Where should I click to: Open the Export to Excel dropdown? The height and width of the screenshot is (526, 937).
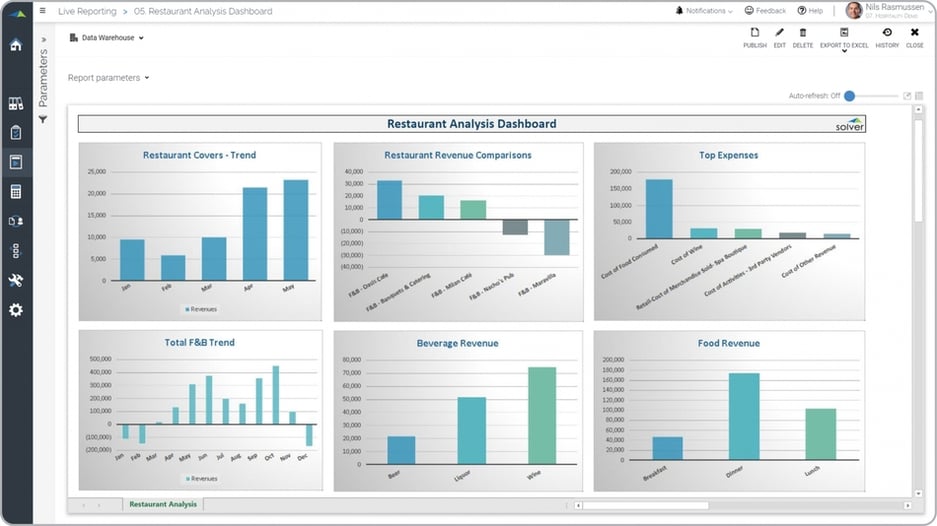point(844,38)
